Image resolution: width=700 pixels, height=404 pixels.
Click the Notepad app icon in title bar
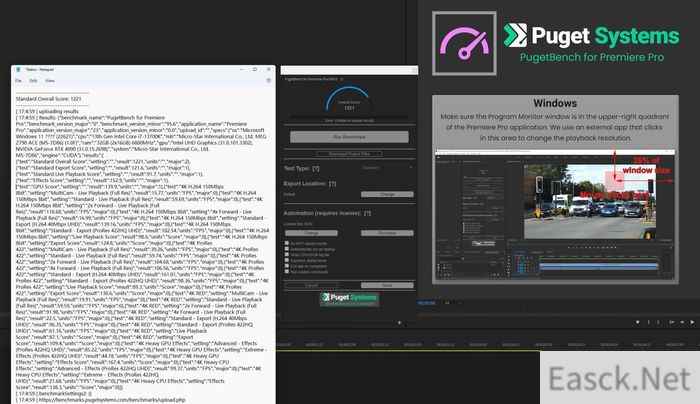pos(18,70)
